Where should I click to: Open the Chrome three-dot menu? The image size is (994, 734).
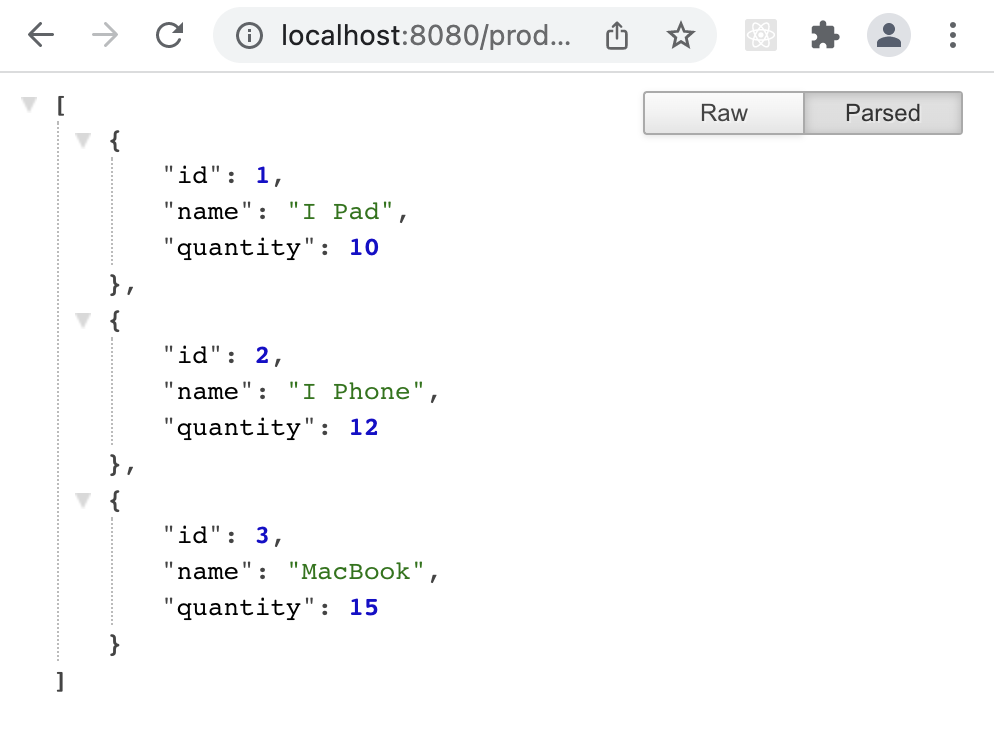pyautogui.click(x=952, y=35)
